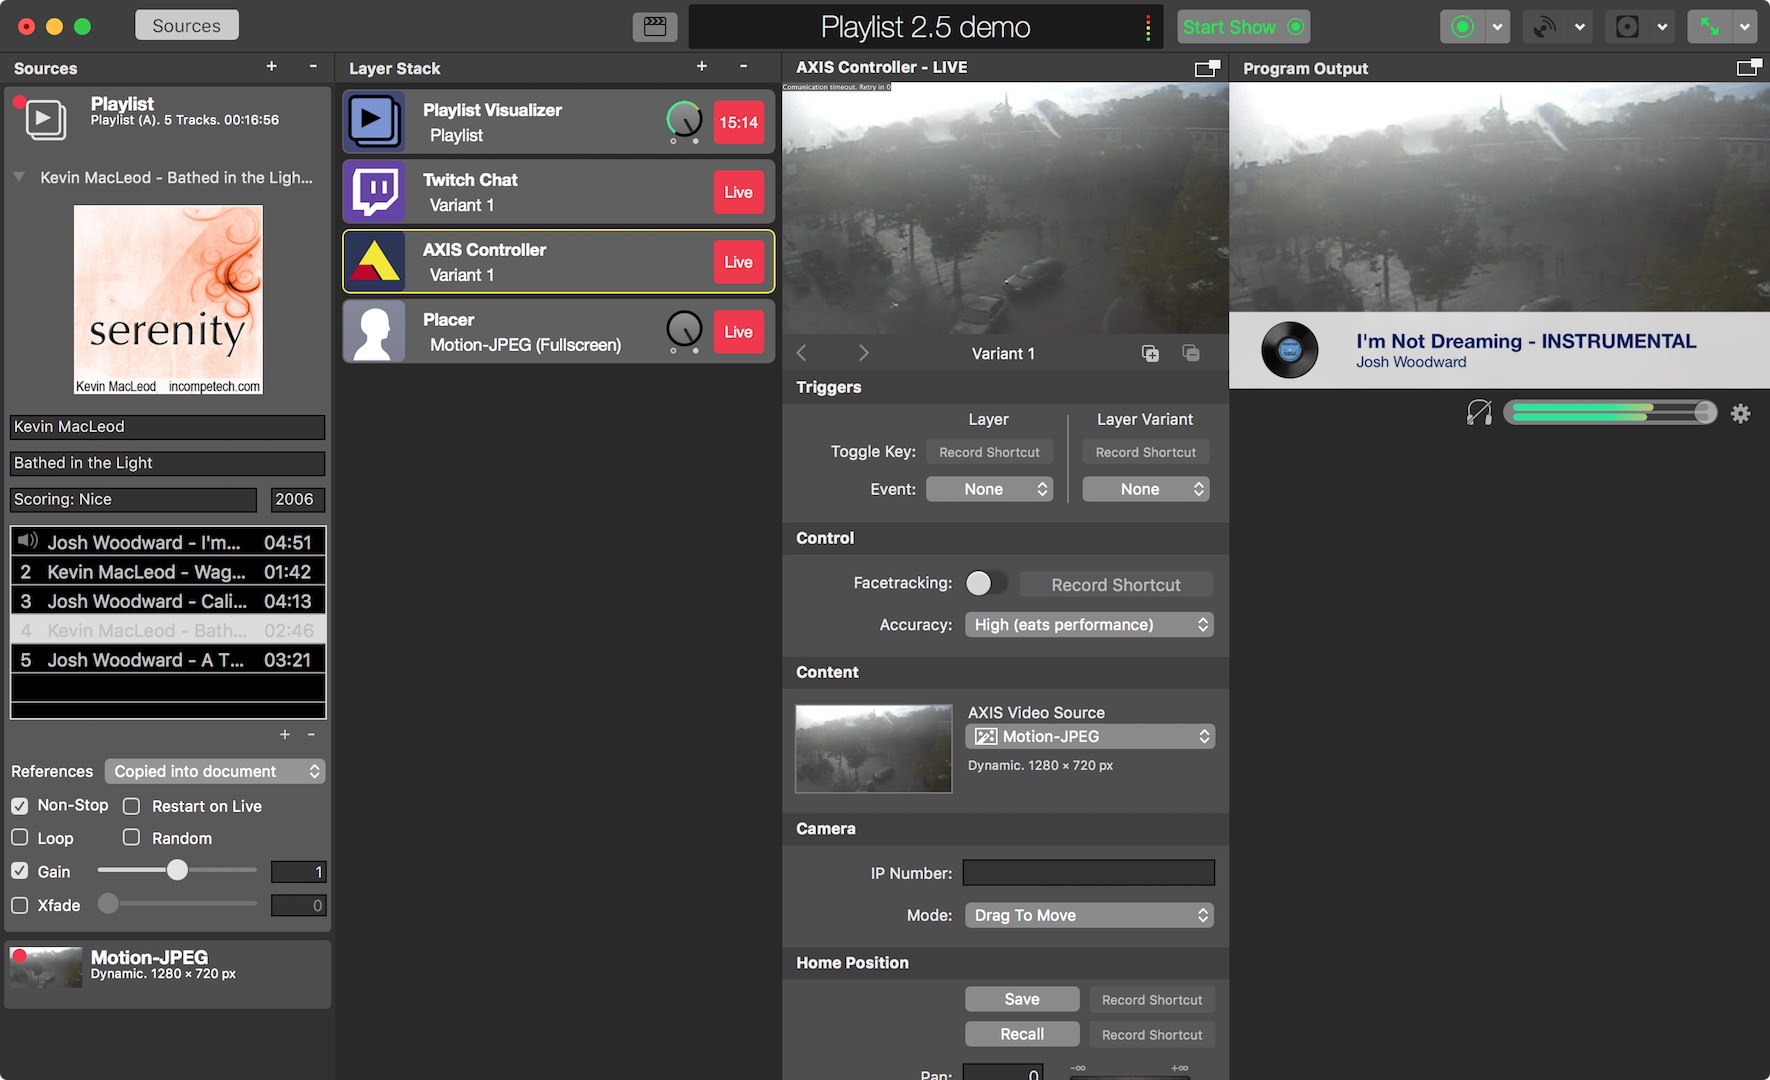
Task: Click the camera IP Number field
Action: click(1089, 873)
